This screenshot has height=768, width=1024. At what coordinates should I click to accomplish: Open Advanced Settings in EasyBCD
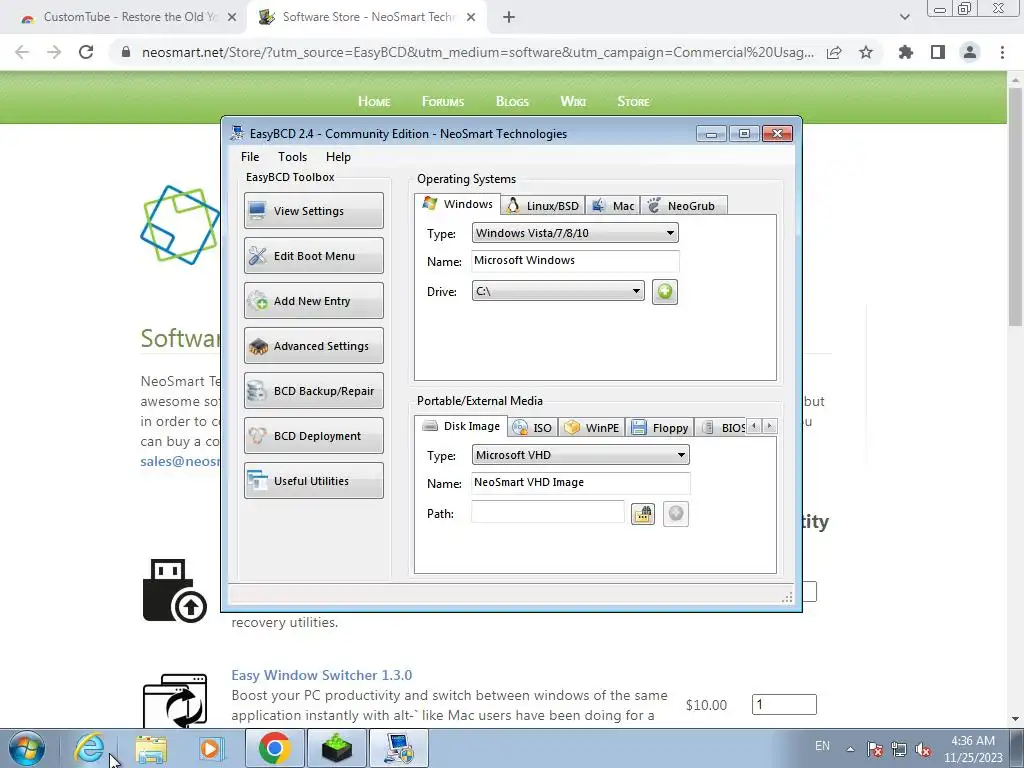point(313,345)
